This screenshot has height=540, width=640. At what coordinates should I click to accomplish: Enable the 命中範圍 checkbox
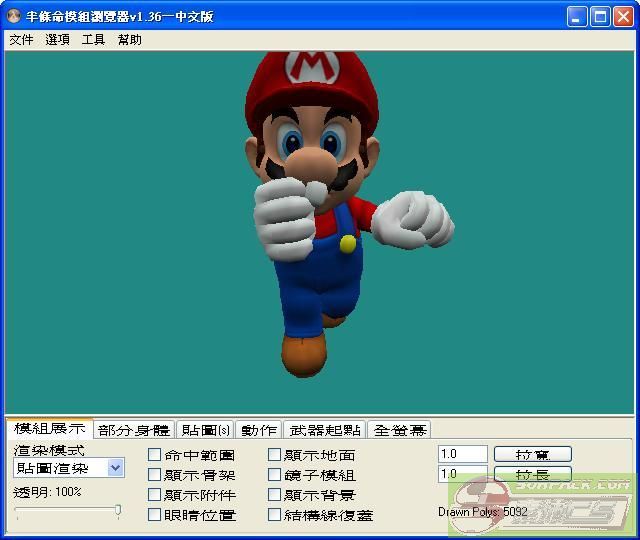155,455
